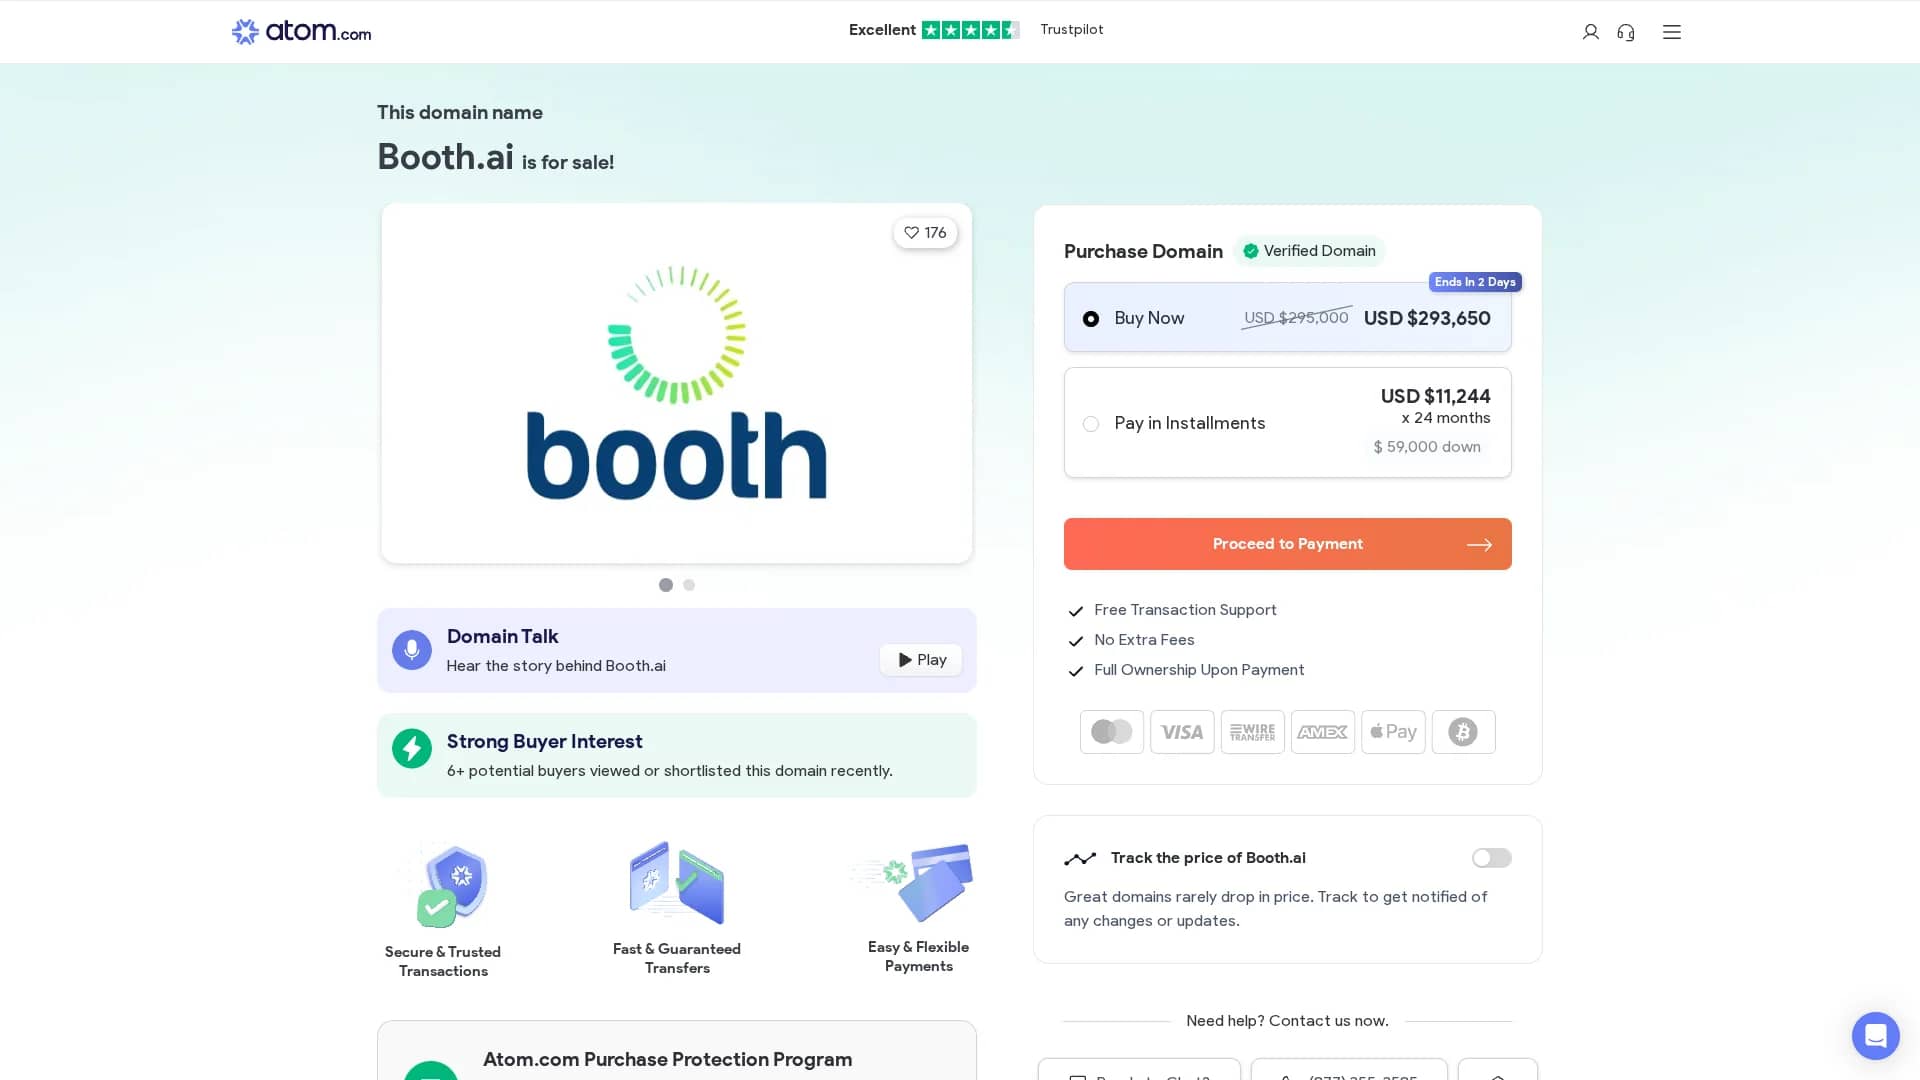Click Atom.com Purchase Protection Program heading
Screen dimensions: 1920x1080
point(667,1059)
